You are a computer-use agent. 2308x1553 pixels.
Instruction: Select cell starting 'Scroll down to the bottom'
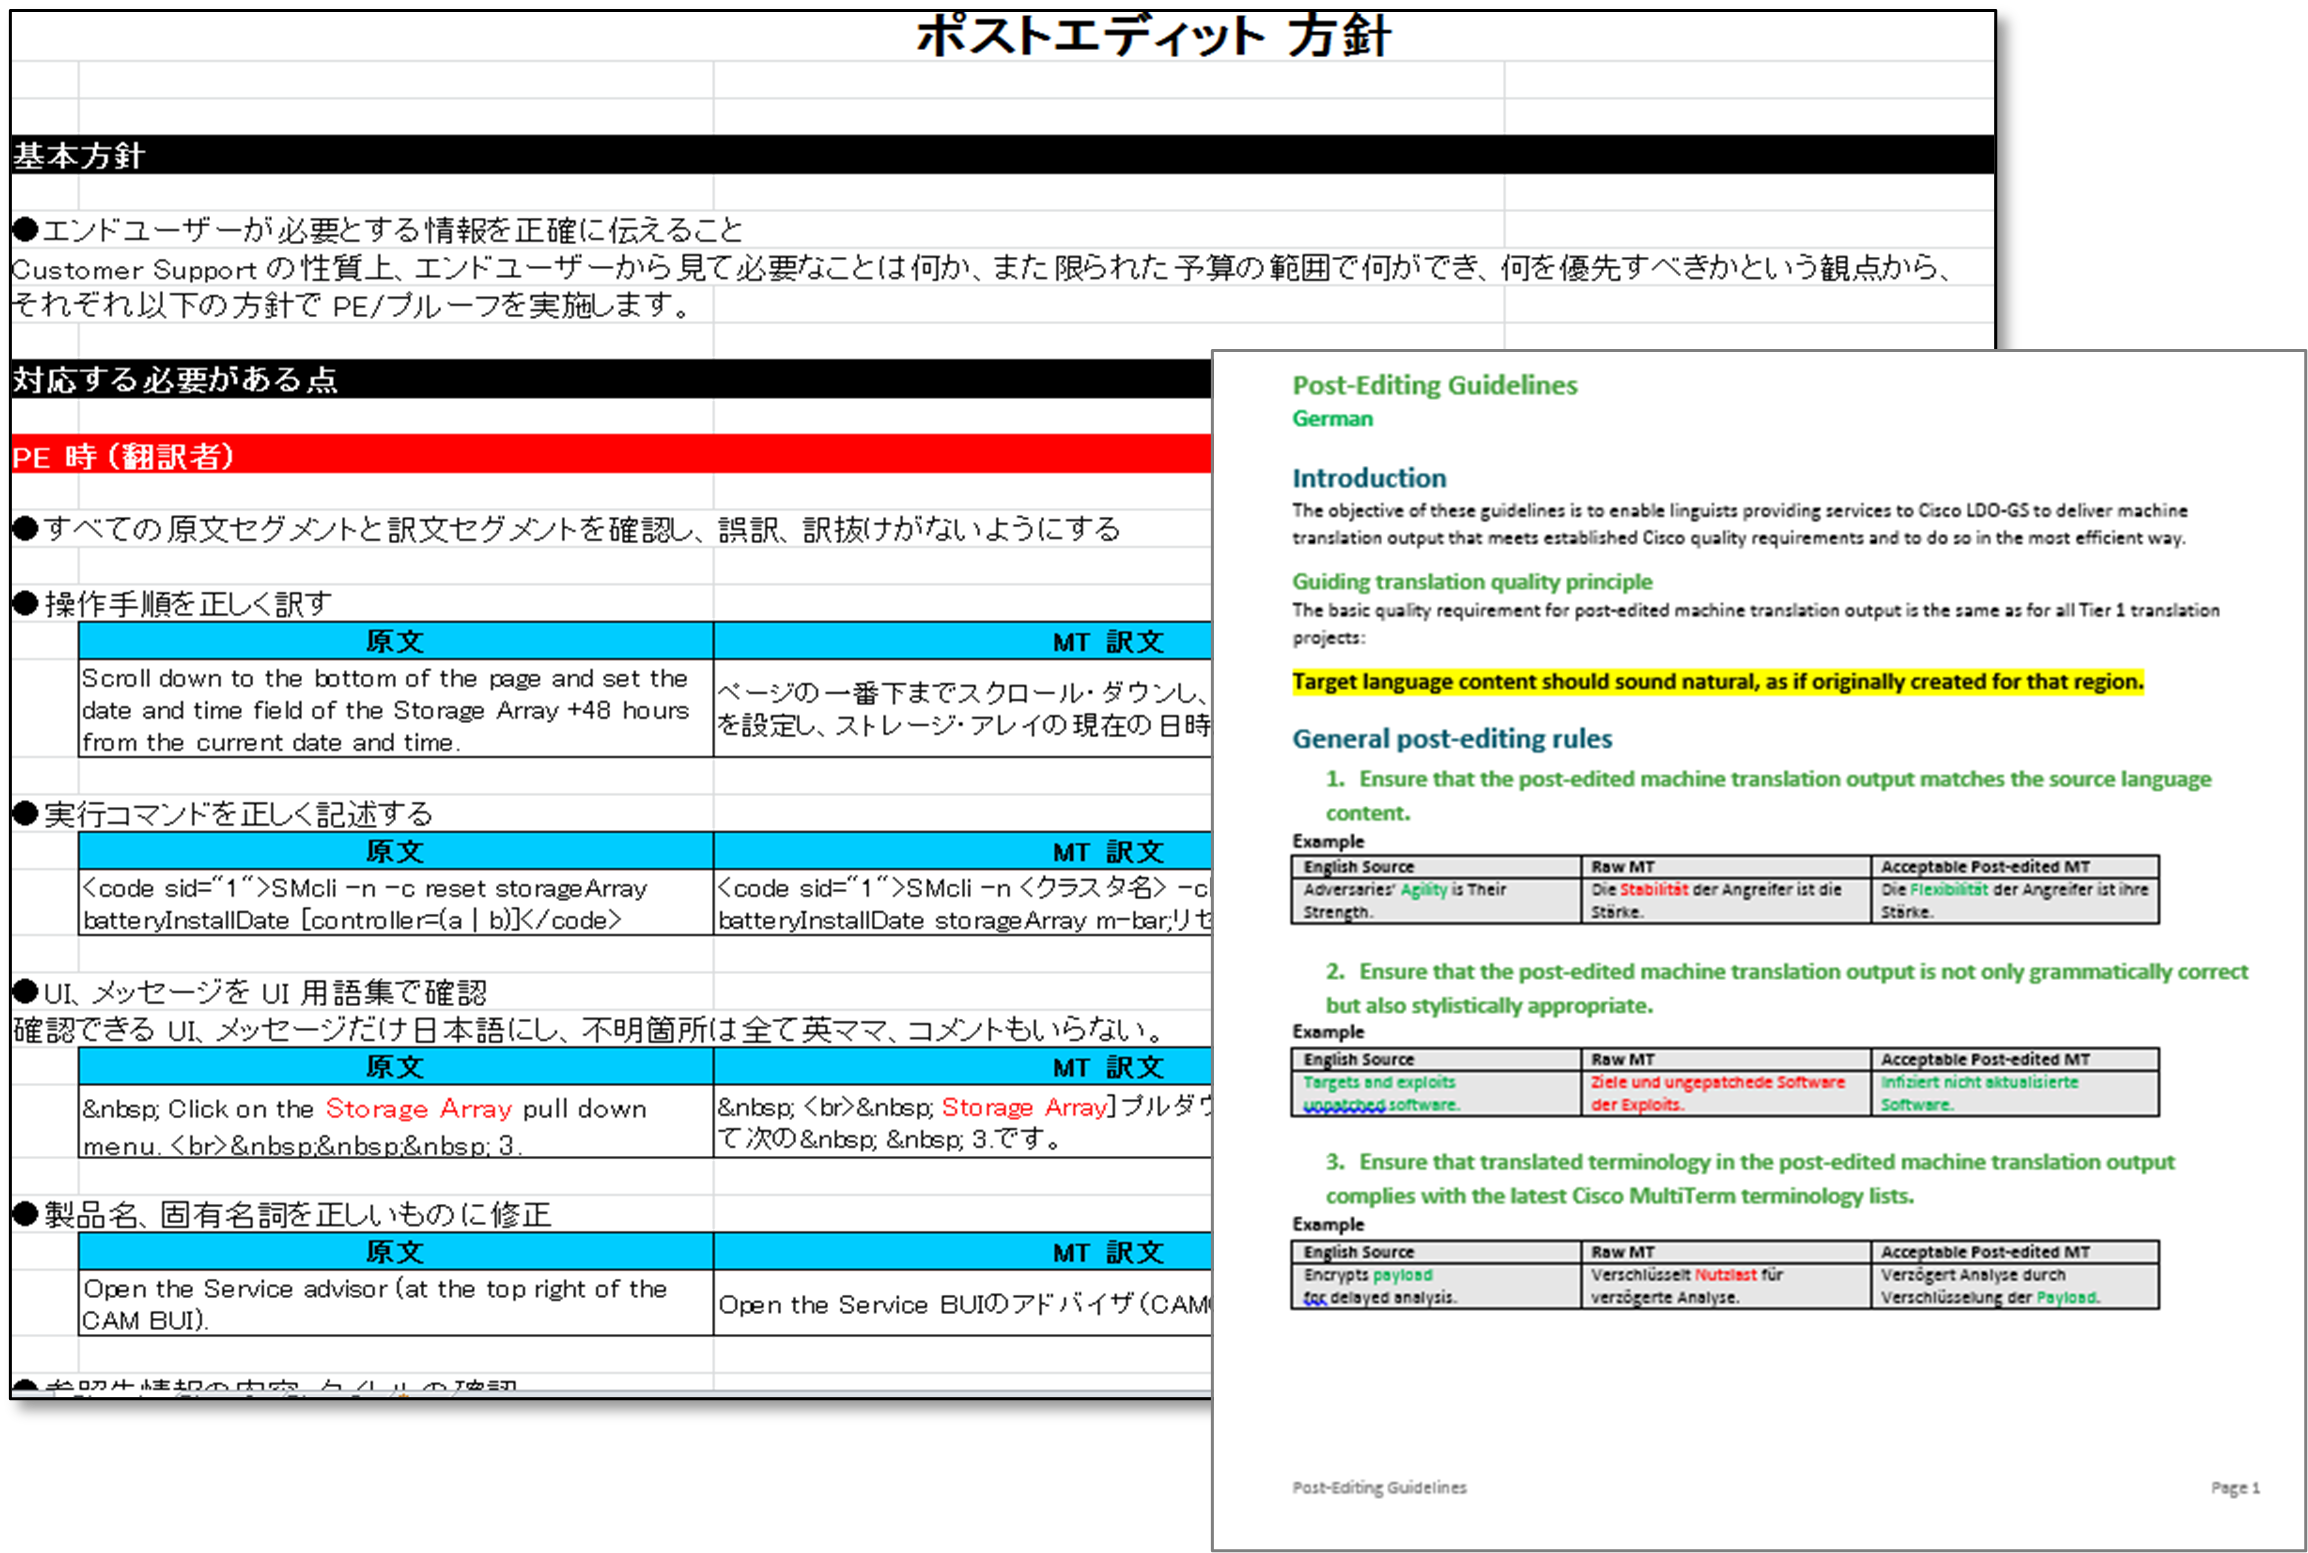point(396,708)
